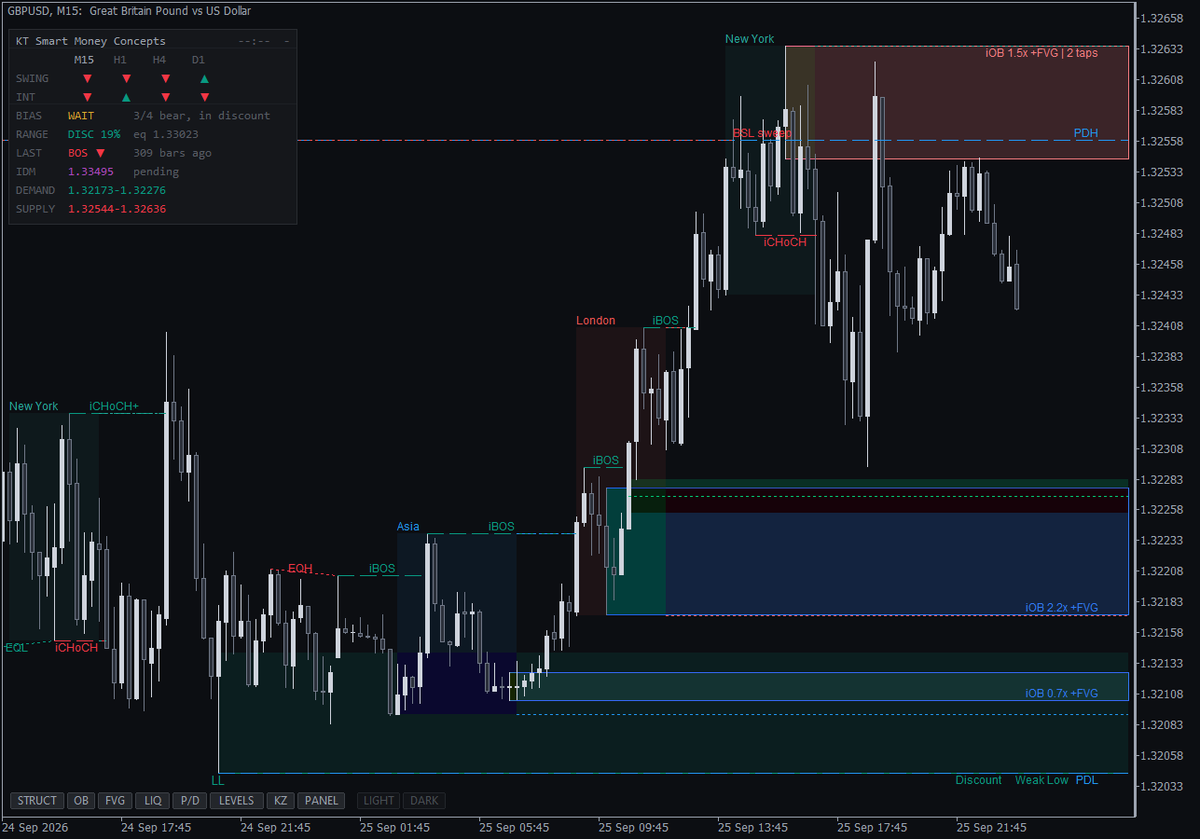Click the WAIT bias value

[x=81, y=116]
